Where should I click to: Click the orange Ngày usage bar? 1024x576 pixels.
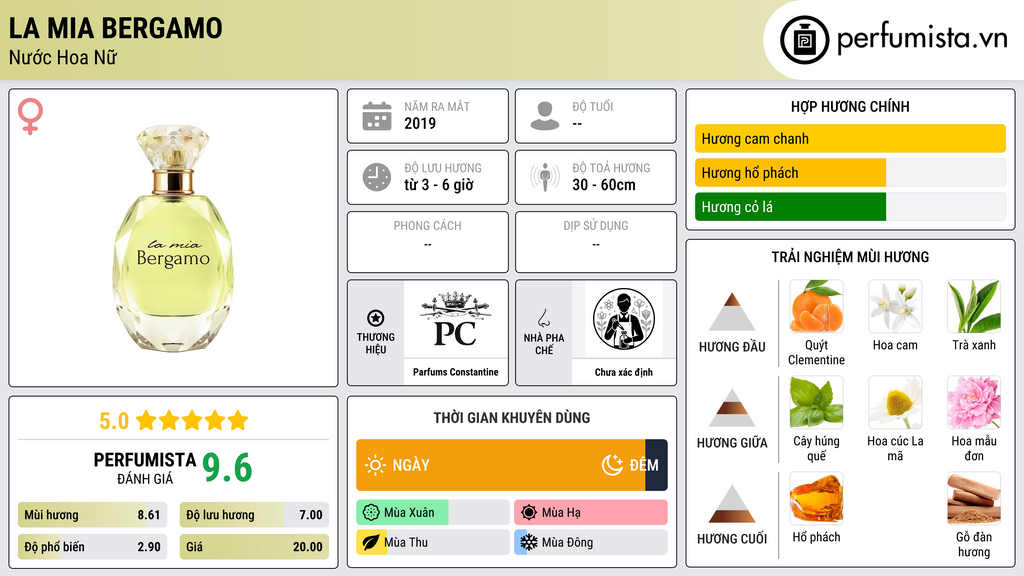click(x=501, y=465)
